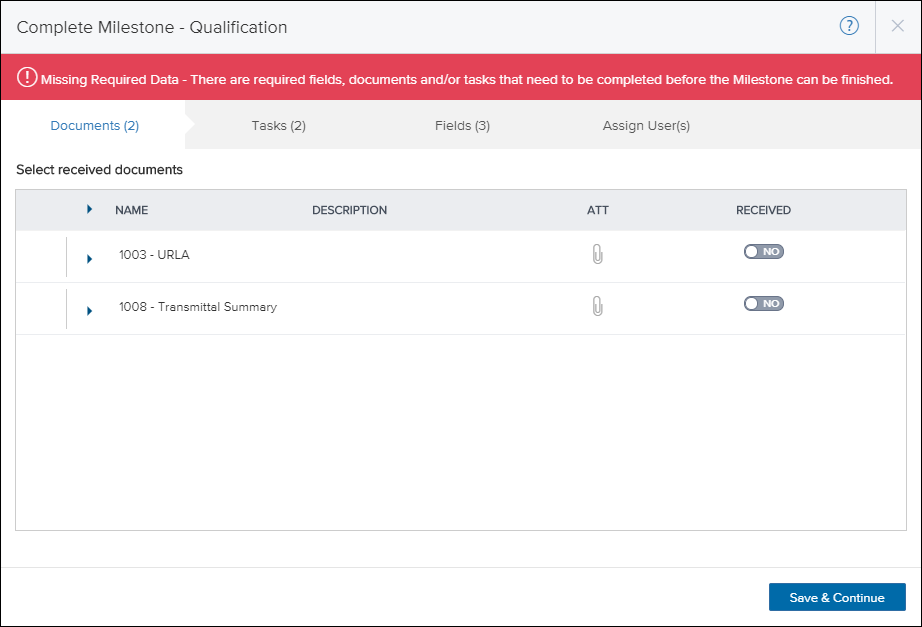Close the Complete Milestone dialog
Image resolution: width=922 pixels, height=627 pixels.
(x=897, y=26)
